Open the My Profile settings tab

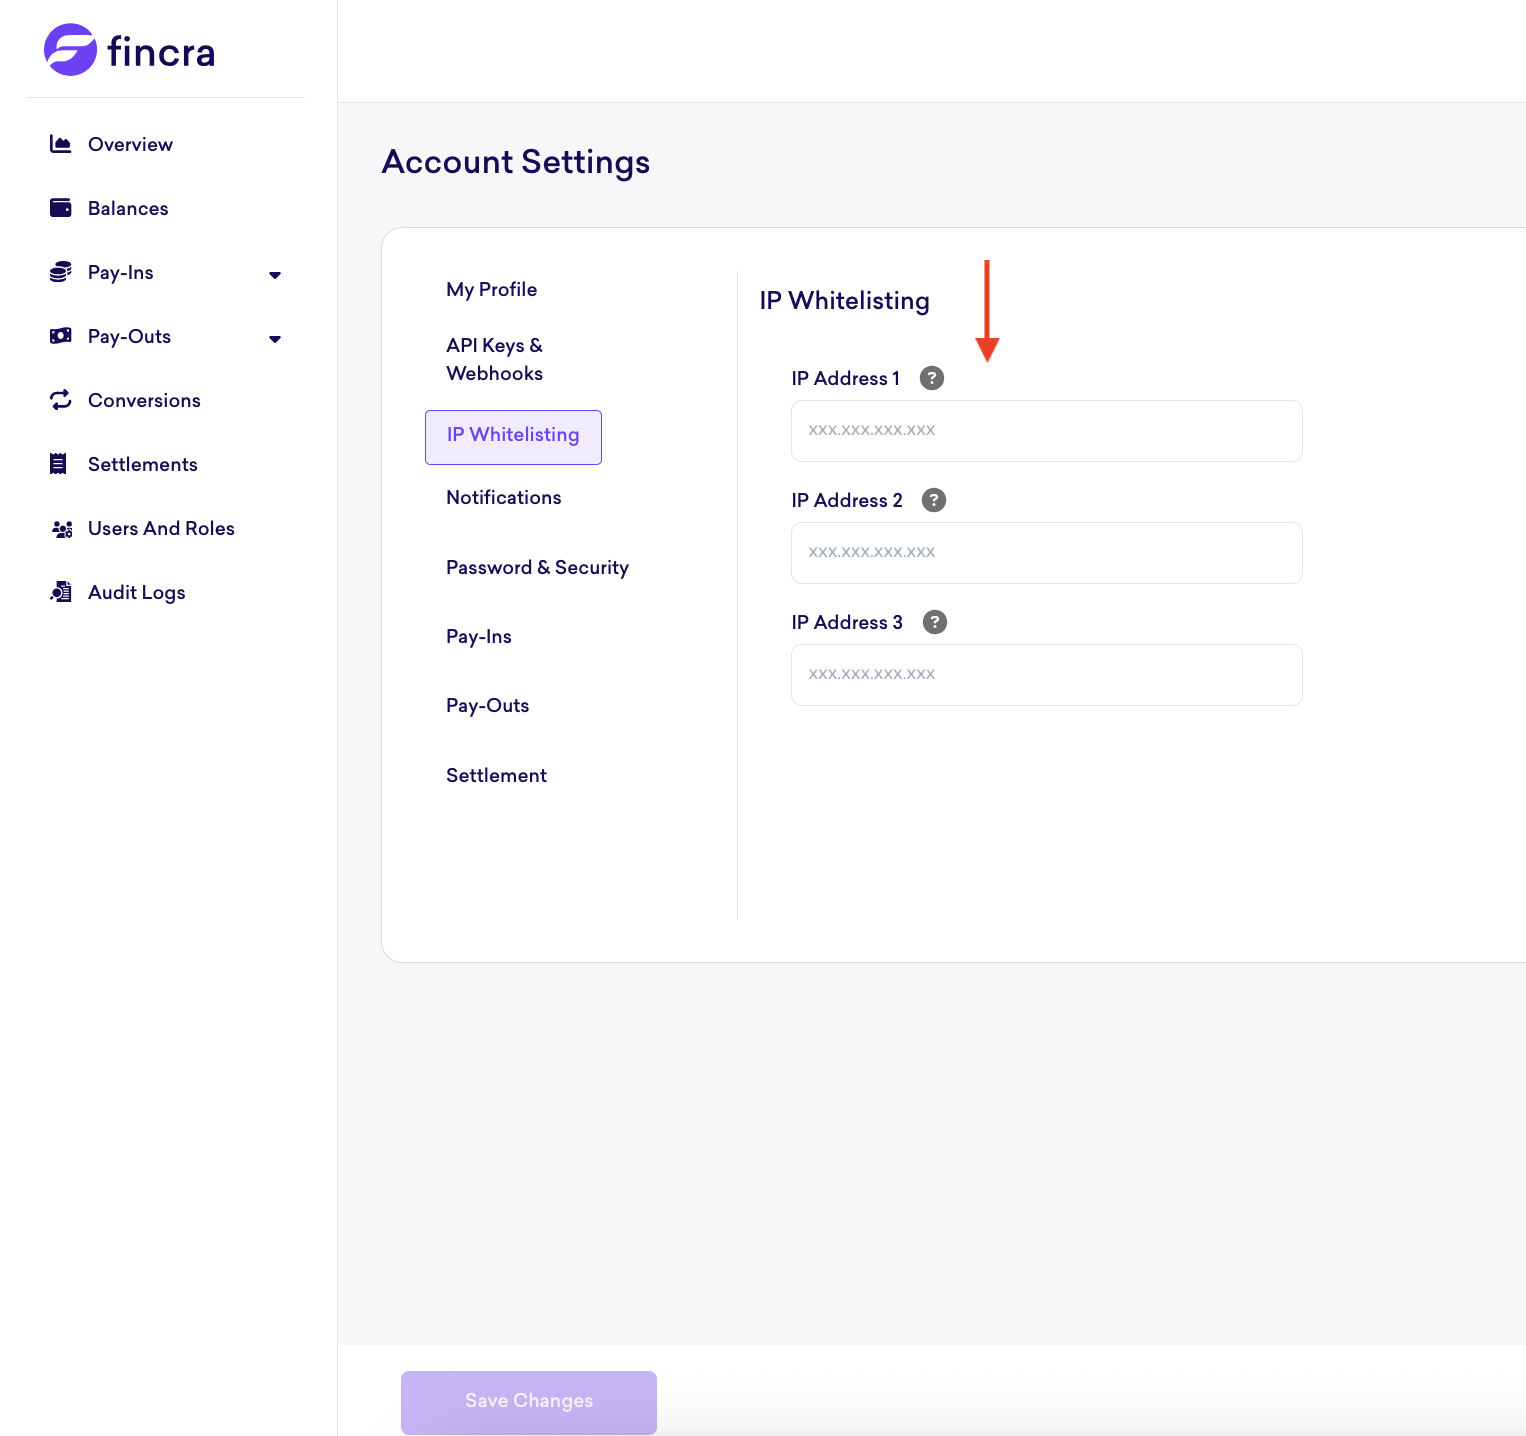[x=492, y=290]
